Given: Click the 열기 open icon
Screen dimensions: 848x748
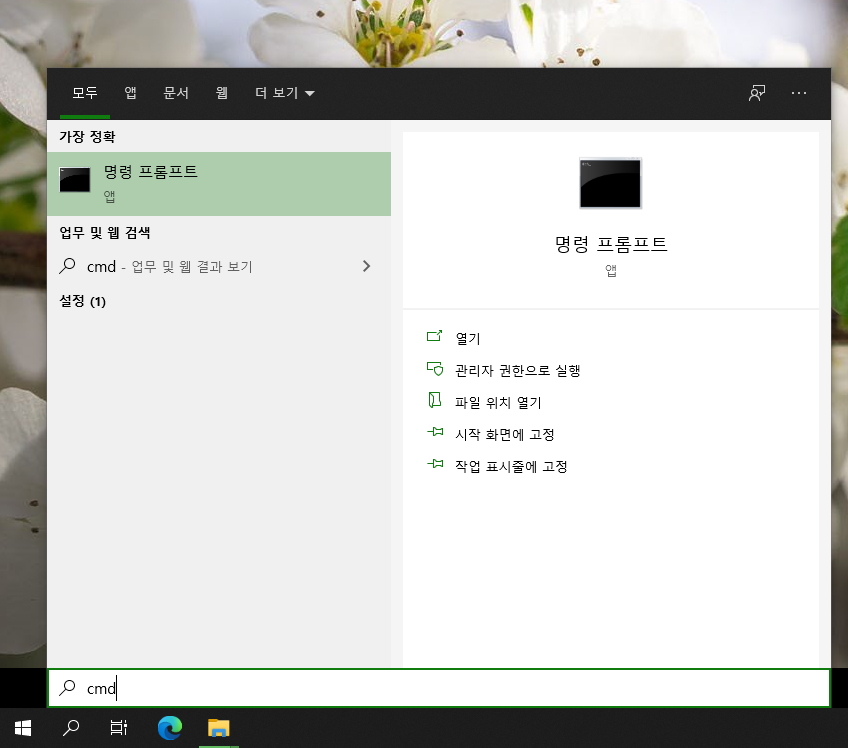Looking at the screenshot, I should click(435, 336).
